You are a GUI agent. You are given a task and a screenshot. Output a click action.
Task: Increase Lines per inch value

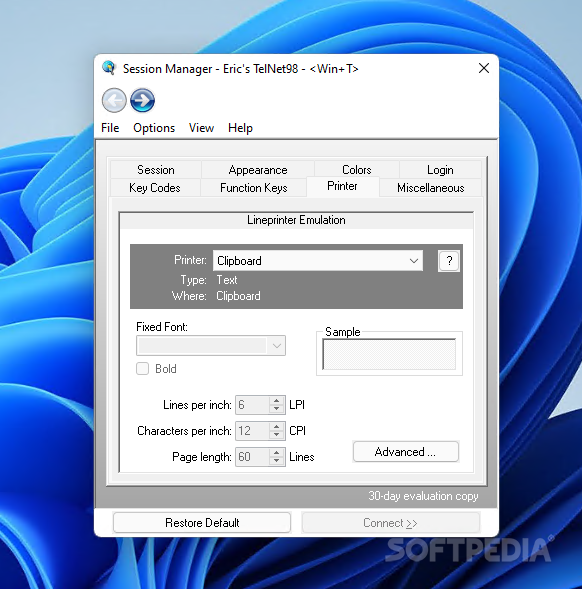(277, 401)
